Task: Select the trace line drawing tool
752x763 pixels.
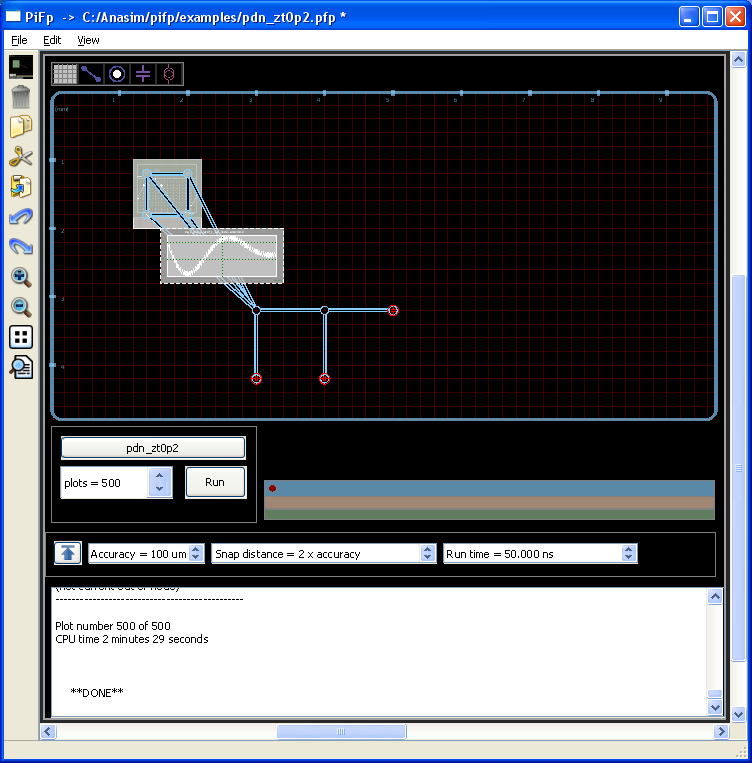Action: tap(91, 74)
